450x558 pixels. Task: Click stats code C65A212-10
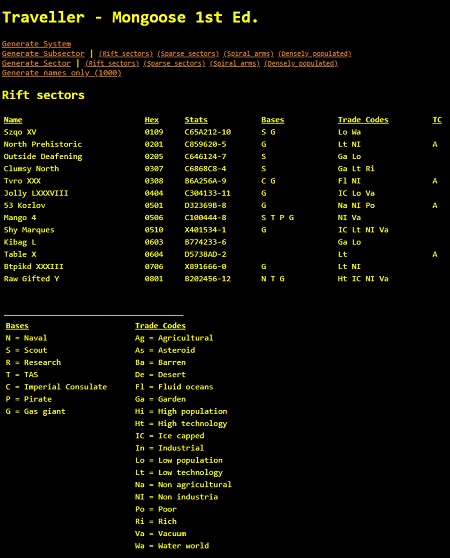(207, 132)
